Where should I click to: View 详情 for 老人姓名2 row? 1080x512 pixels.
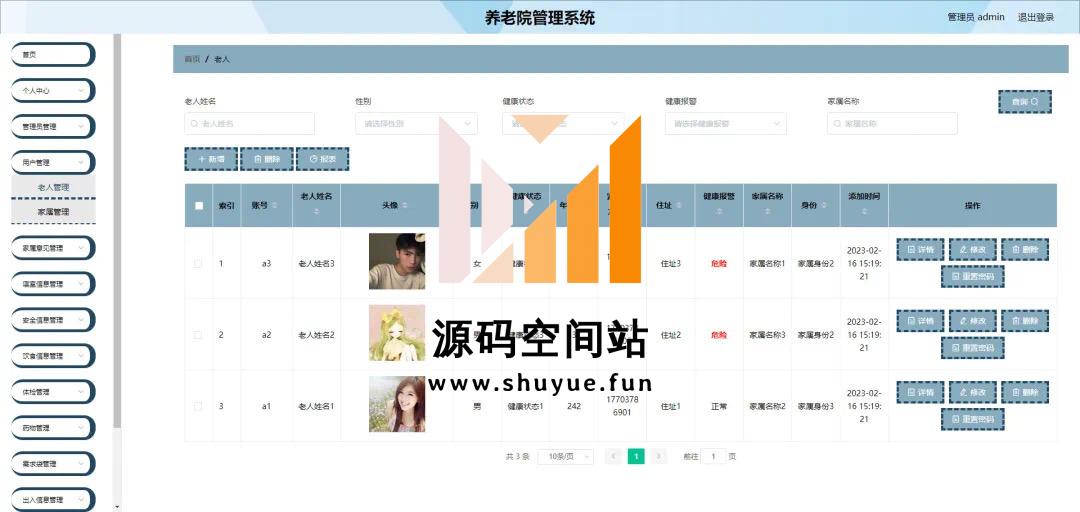tap(920, 321)
